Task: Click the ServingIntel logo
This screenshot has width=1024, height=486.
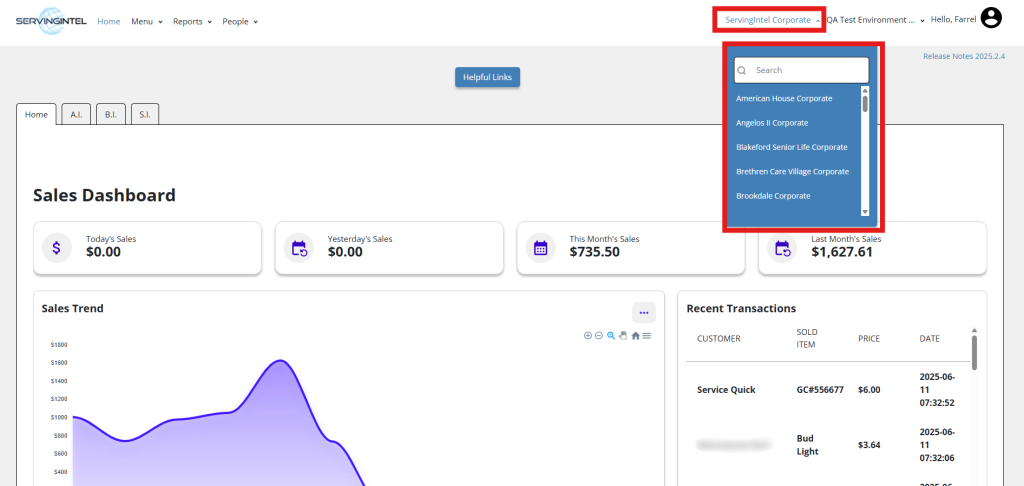Action: click(51, 21)
